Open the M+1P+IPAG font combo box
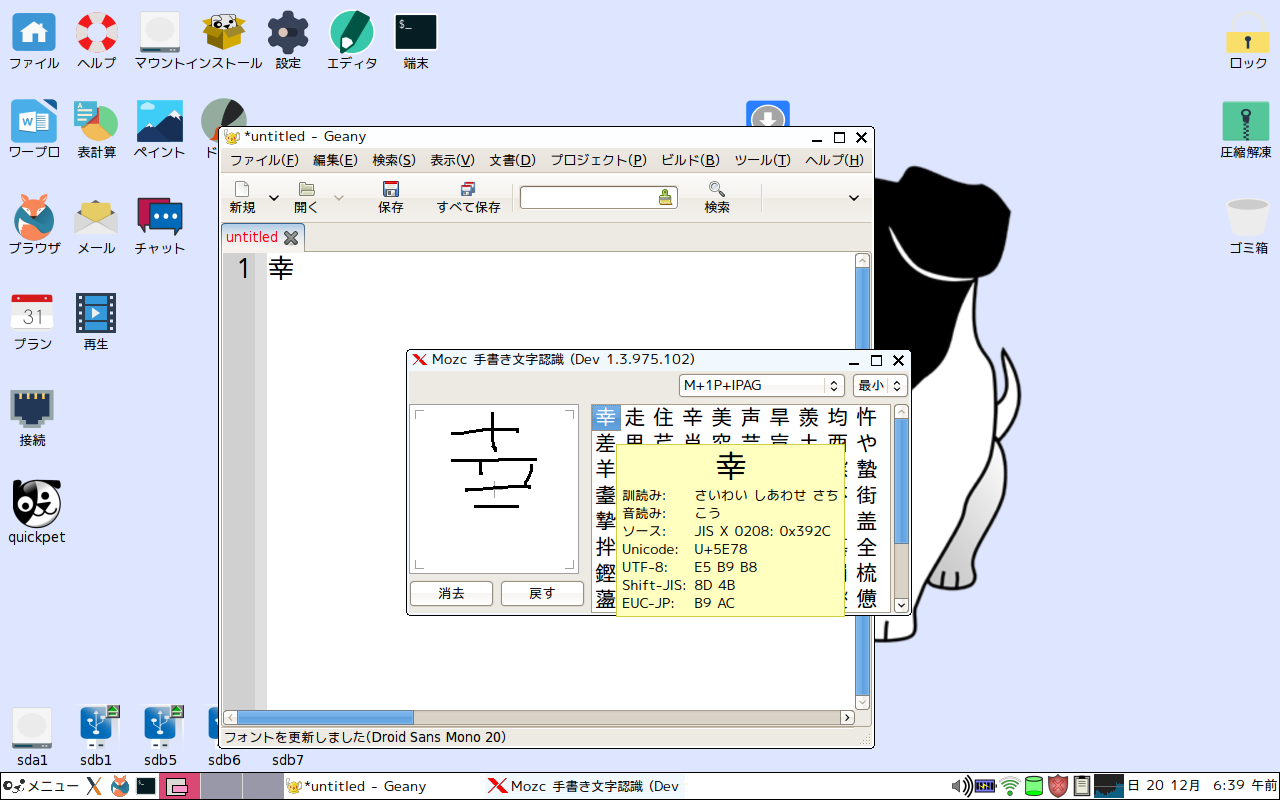This screenshot has width=1280, height=800. [762, 386]
